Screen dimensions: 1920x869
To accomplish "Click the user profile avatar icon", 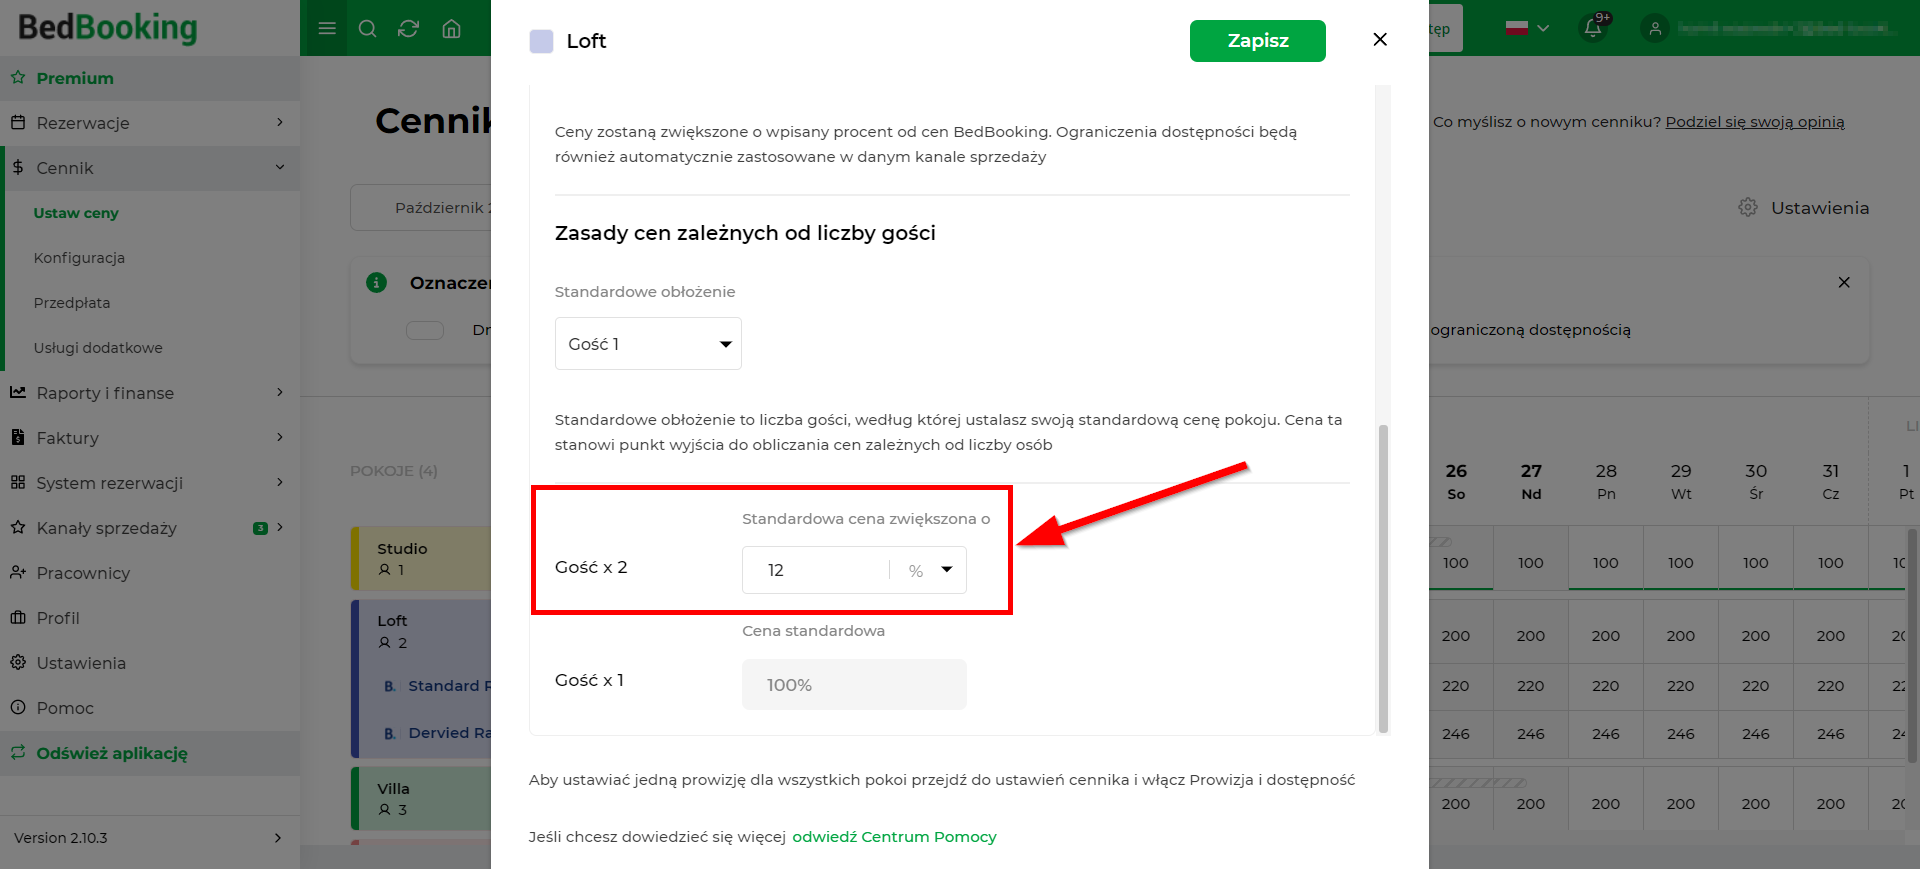I will click(x=1655, y=28).
